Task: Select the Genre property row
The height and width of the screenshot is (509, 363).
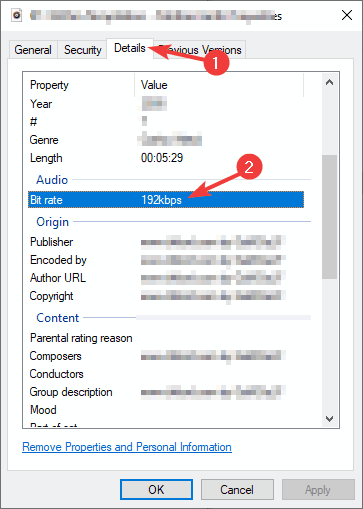Action: click(166, 140)
